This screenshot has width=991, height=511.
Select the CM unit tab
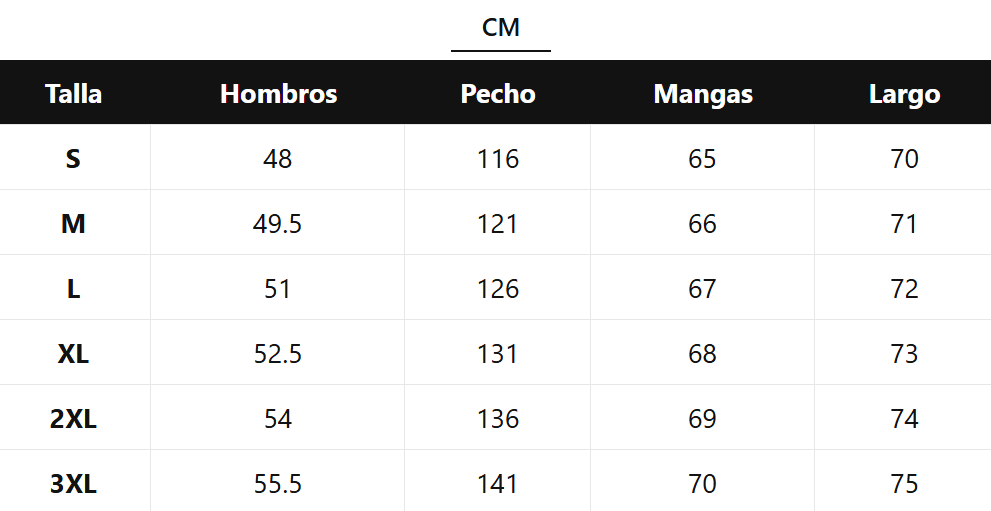tap(500, 28)
